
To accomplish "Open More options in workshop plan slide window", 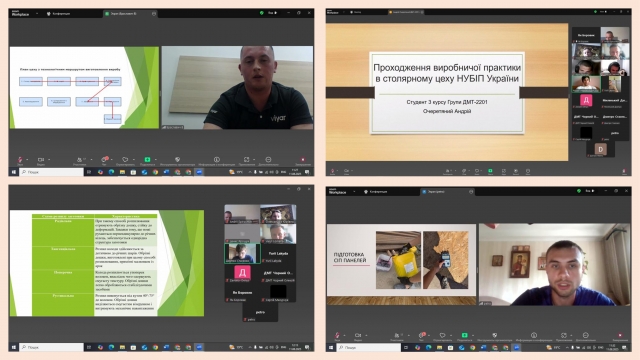I will pos(268,160).
